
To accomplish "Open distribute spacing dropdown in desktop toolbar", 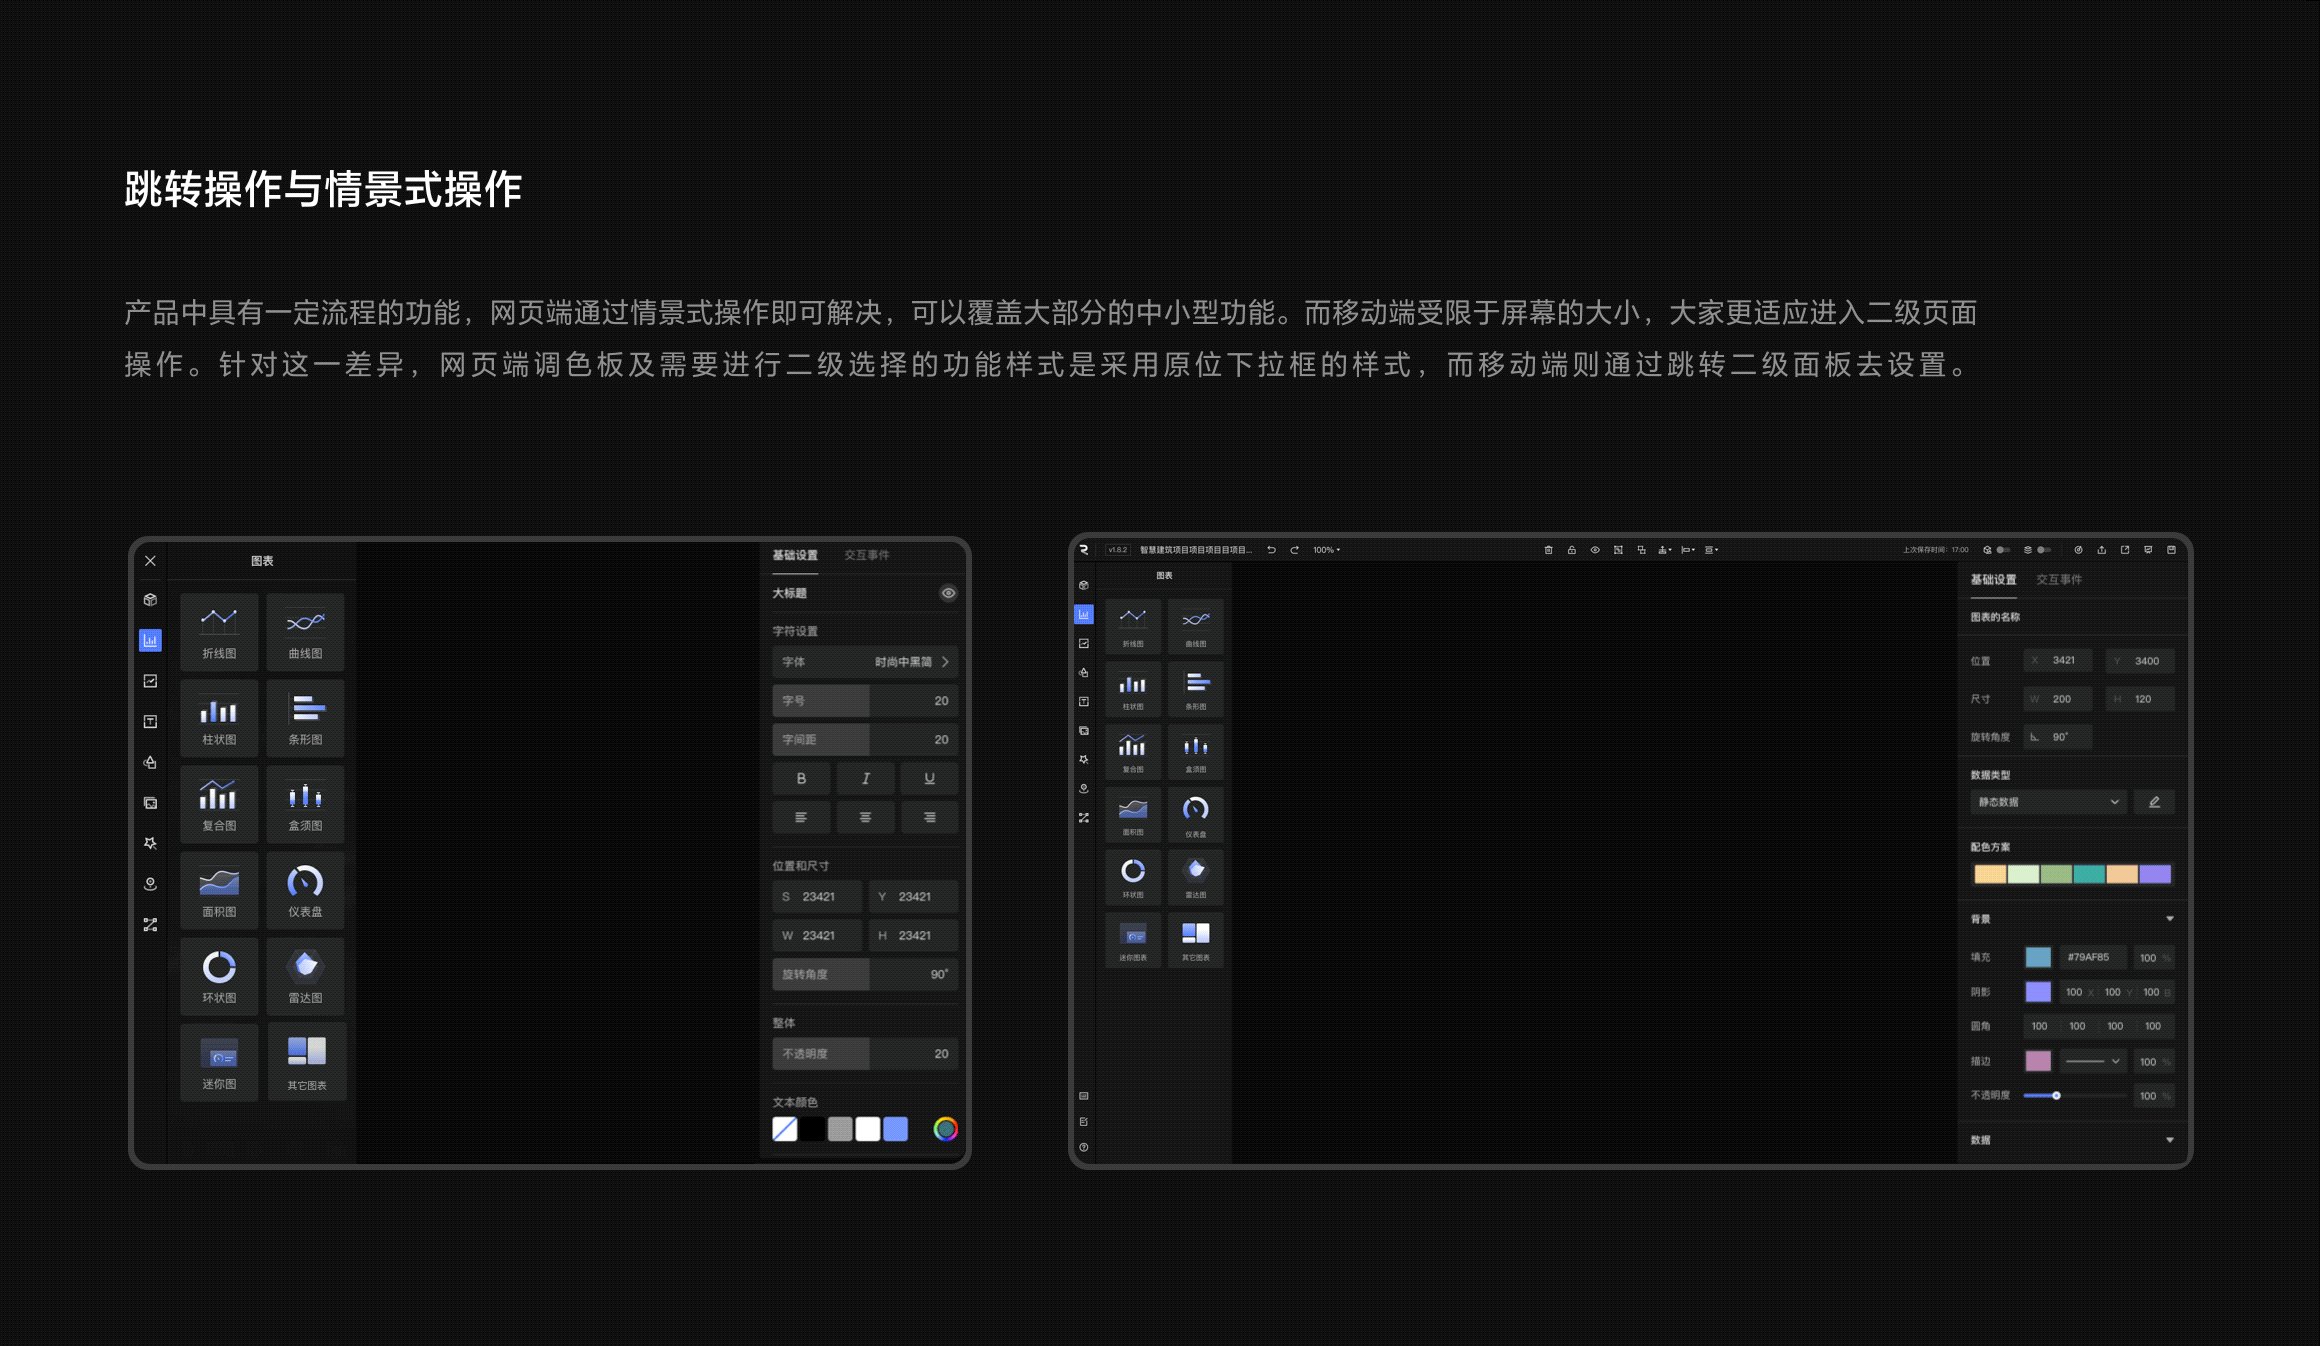I will (1711, 550).
